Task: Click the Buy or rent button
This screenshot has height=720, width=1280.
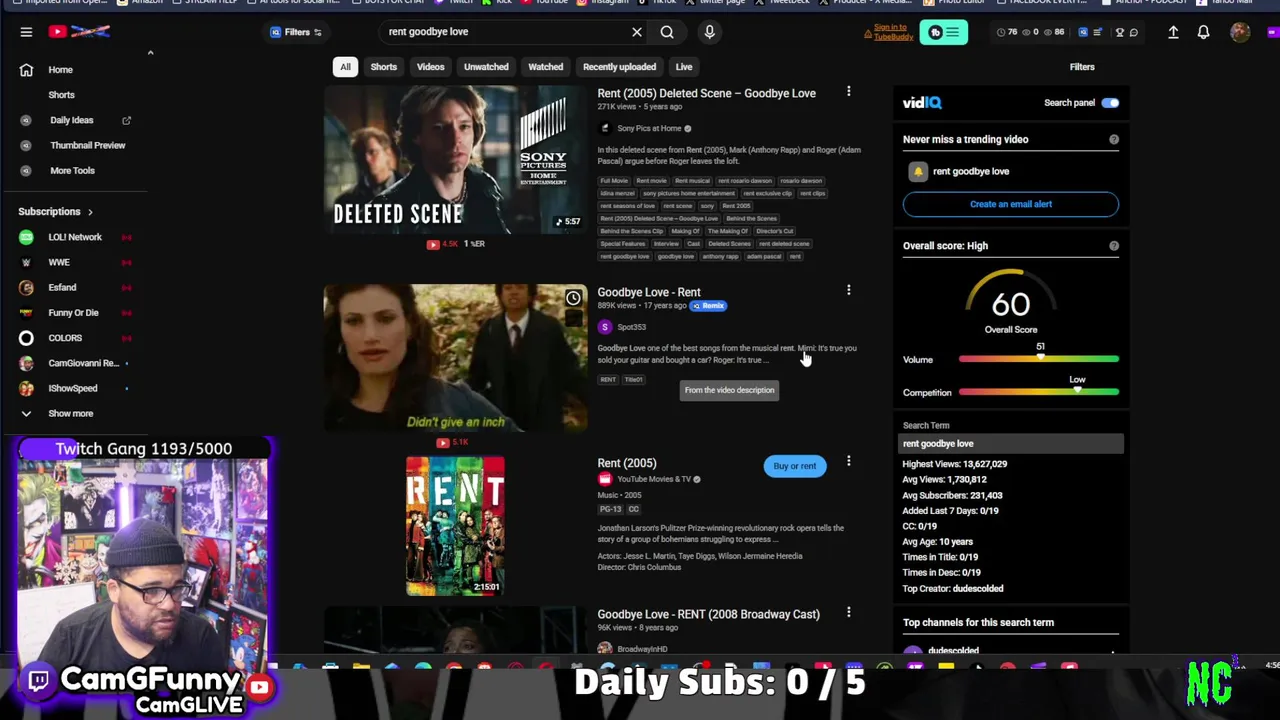Action: click(795, 466)
